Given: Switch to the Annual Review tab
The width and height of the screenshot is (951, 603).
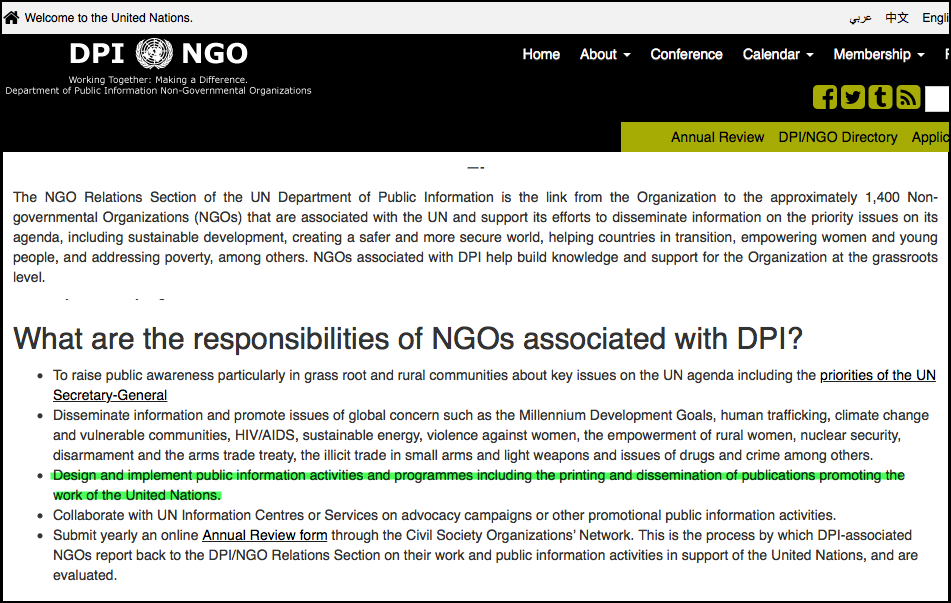Looking at the screenshot, I should 717,137.
